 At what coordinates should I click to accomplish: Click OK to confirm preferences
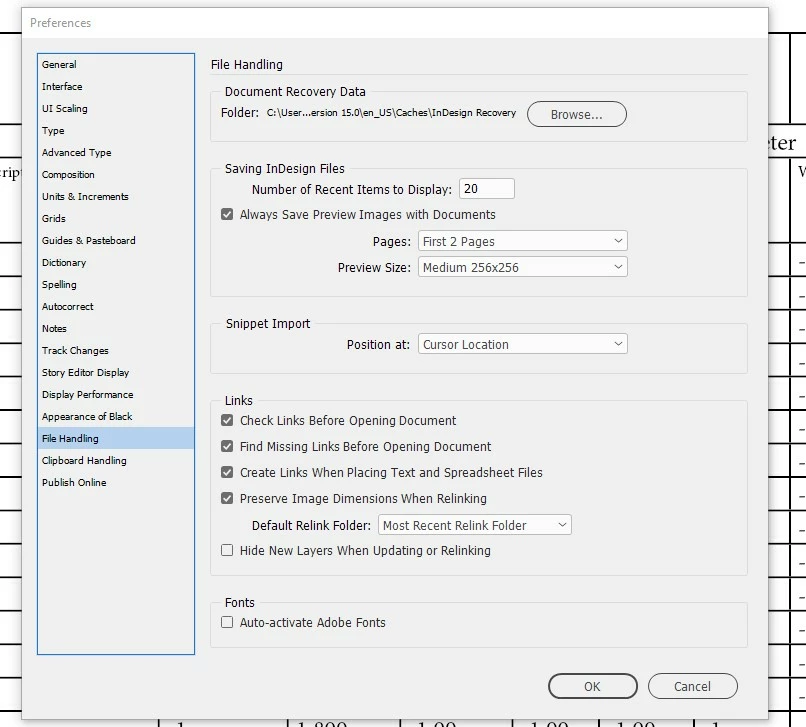pos(592,686)
